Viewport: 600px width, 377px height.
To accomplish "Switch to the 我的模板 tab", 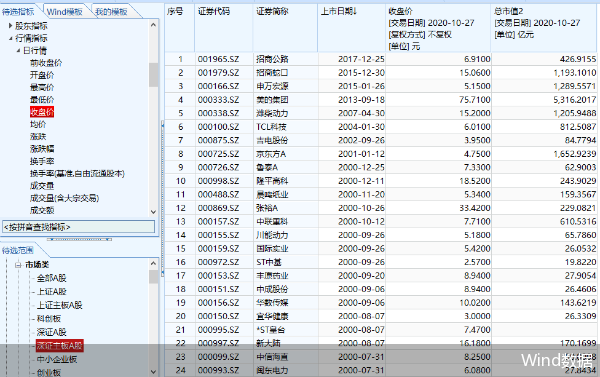I will click(x=111, y=12).
